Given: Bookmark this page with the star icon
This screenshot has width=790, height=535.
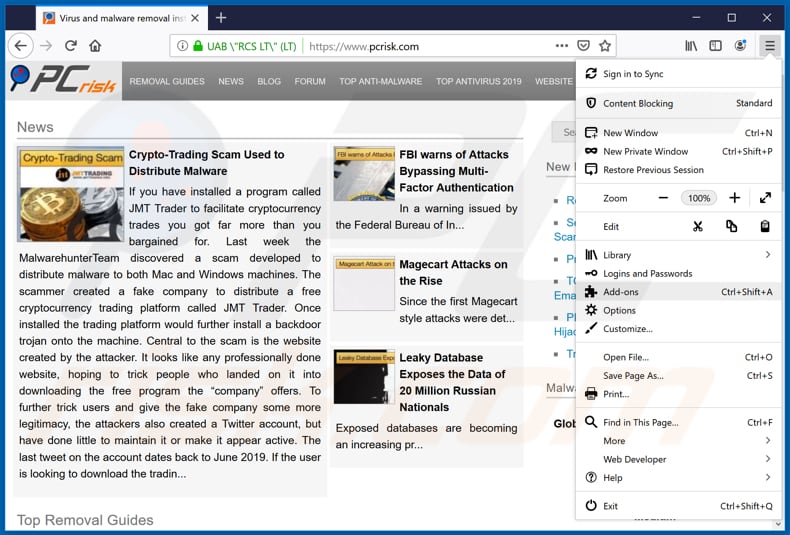Looking at the screenshot, I should (605, 46).
